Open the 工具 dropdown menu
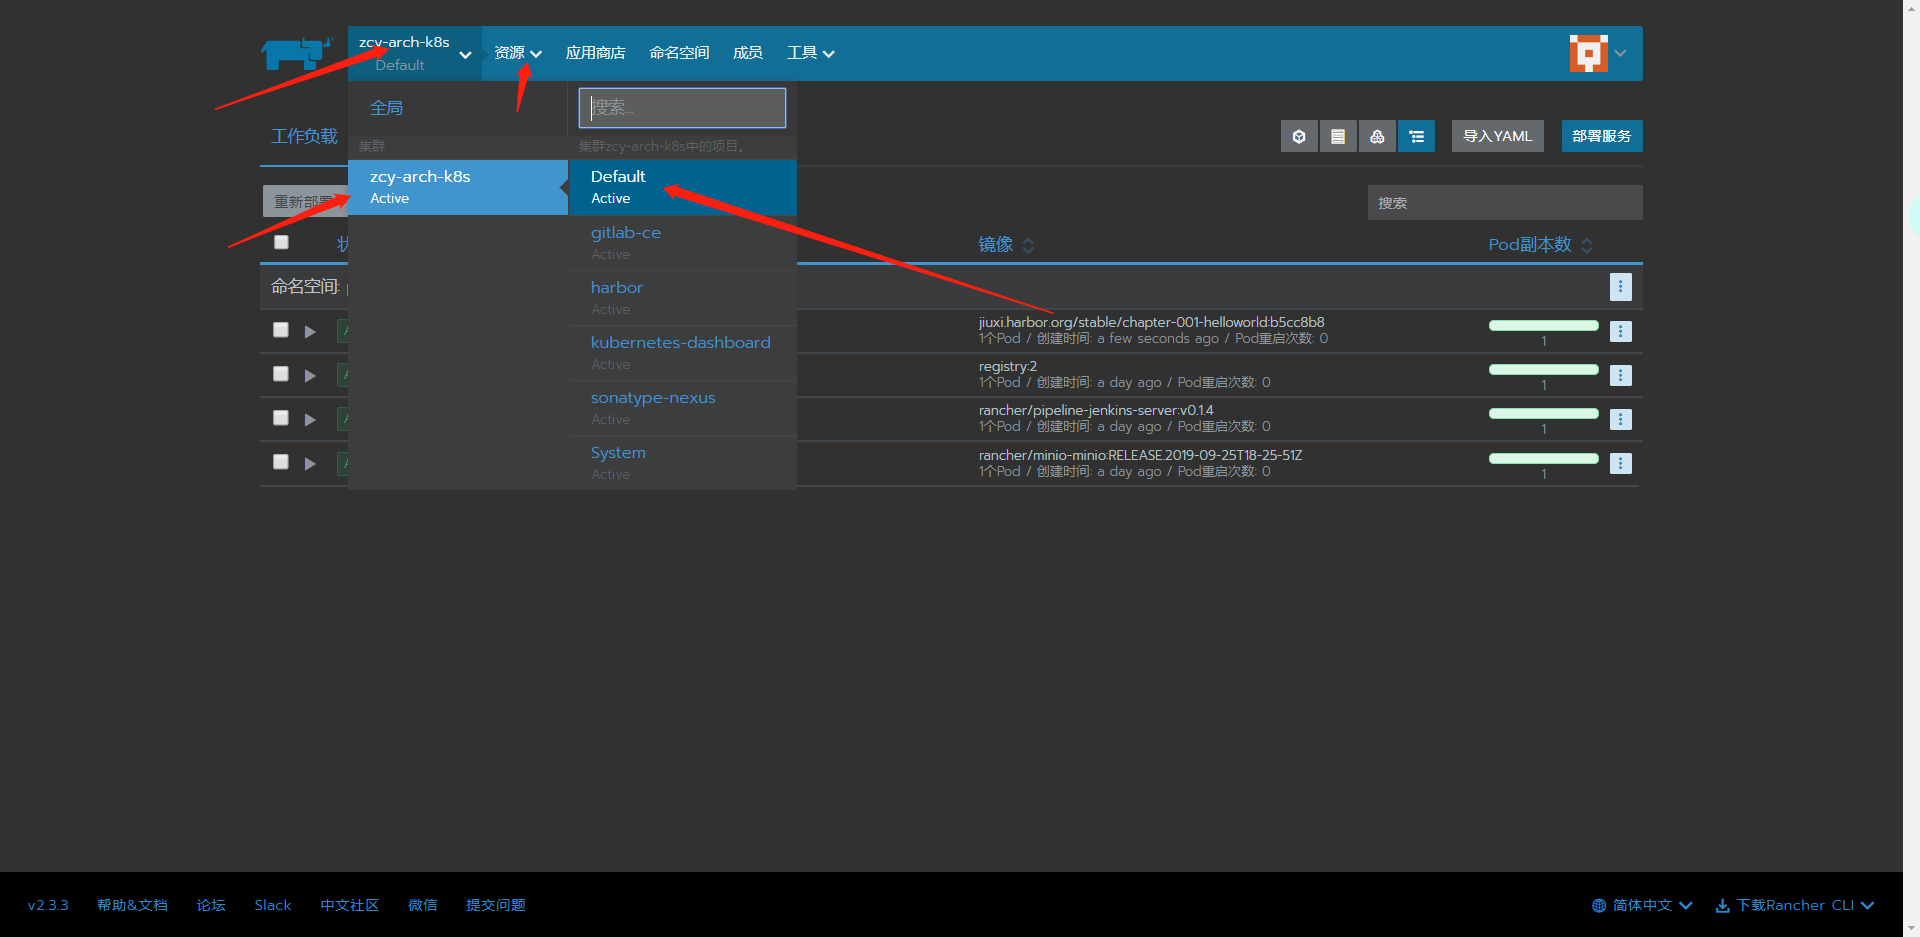Screen dimensions: 1920x937 (810, 53)
